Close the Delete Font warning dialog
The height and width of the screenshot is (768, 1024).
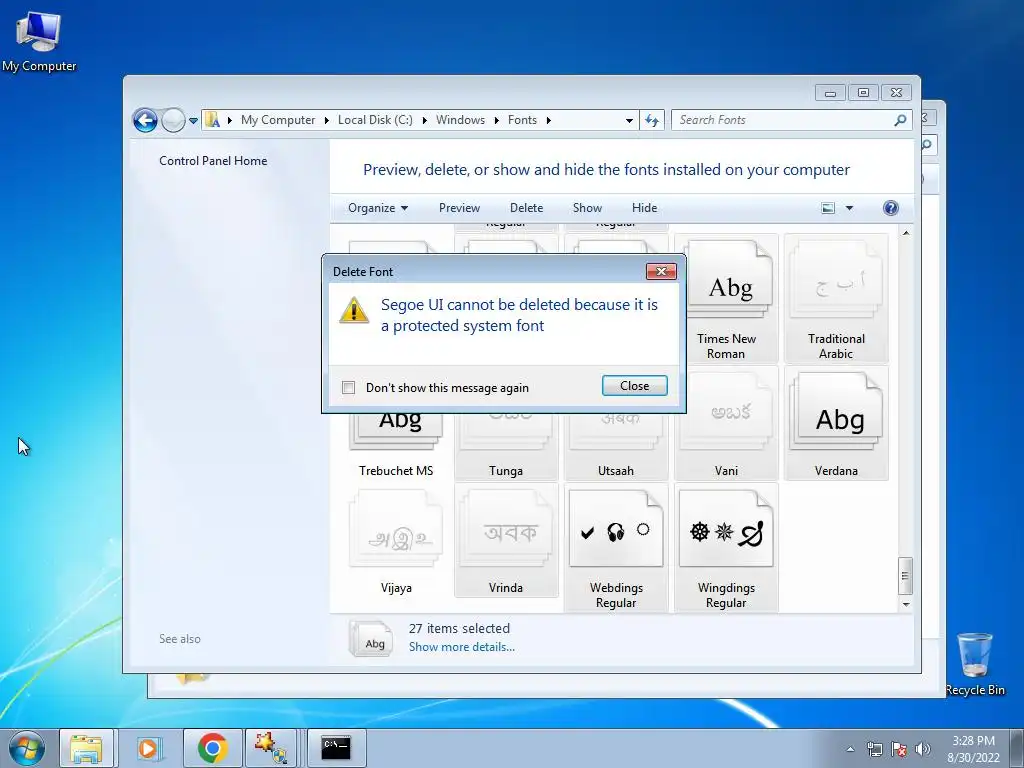click(x=634, y=386)
